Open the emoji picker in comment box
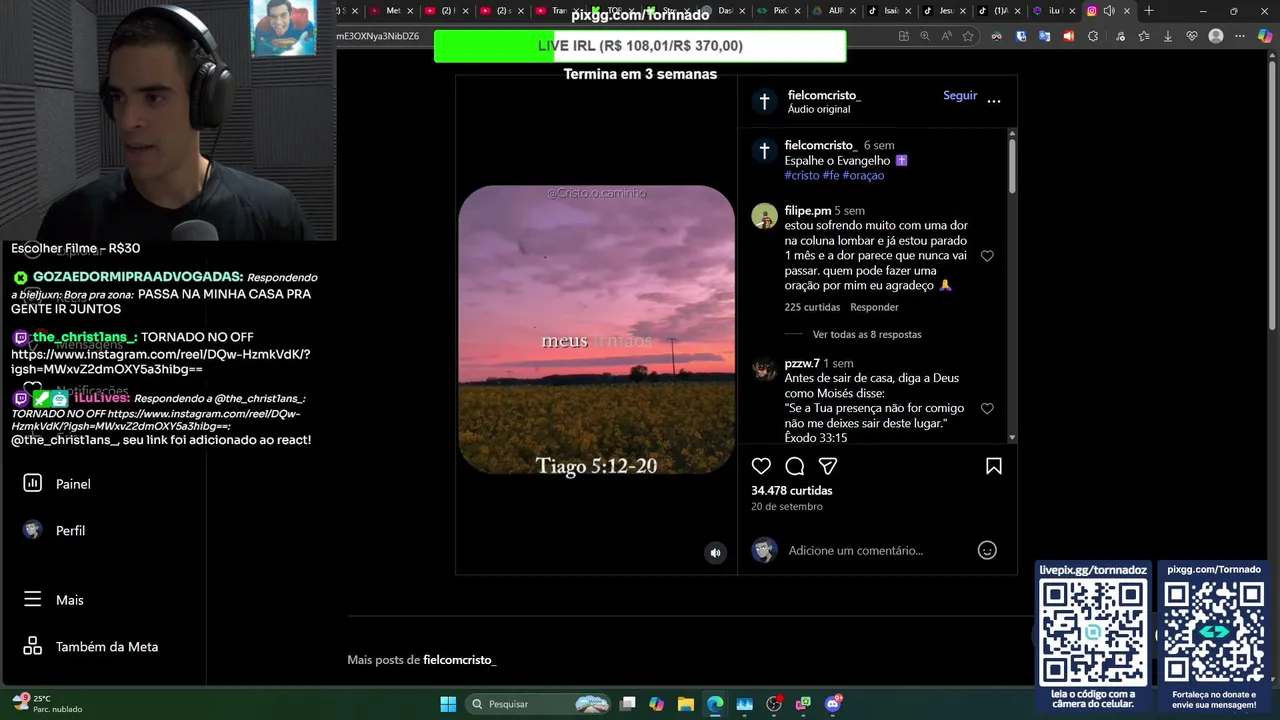 [x=987, y=550]
